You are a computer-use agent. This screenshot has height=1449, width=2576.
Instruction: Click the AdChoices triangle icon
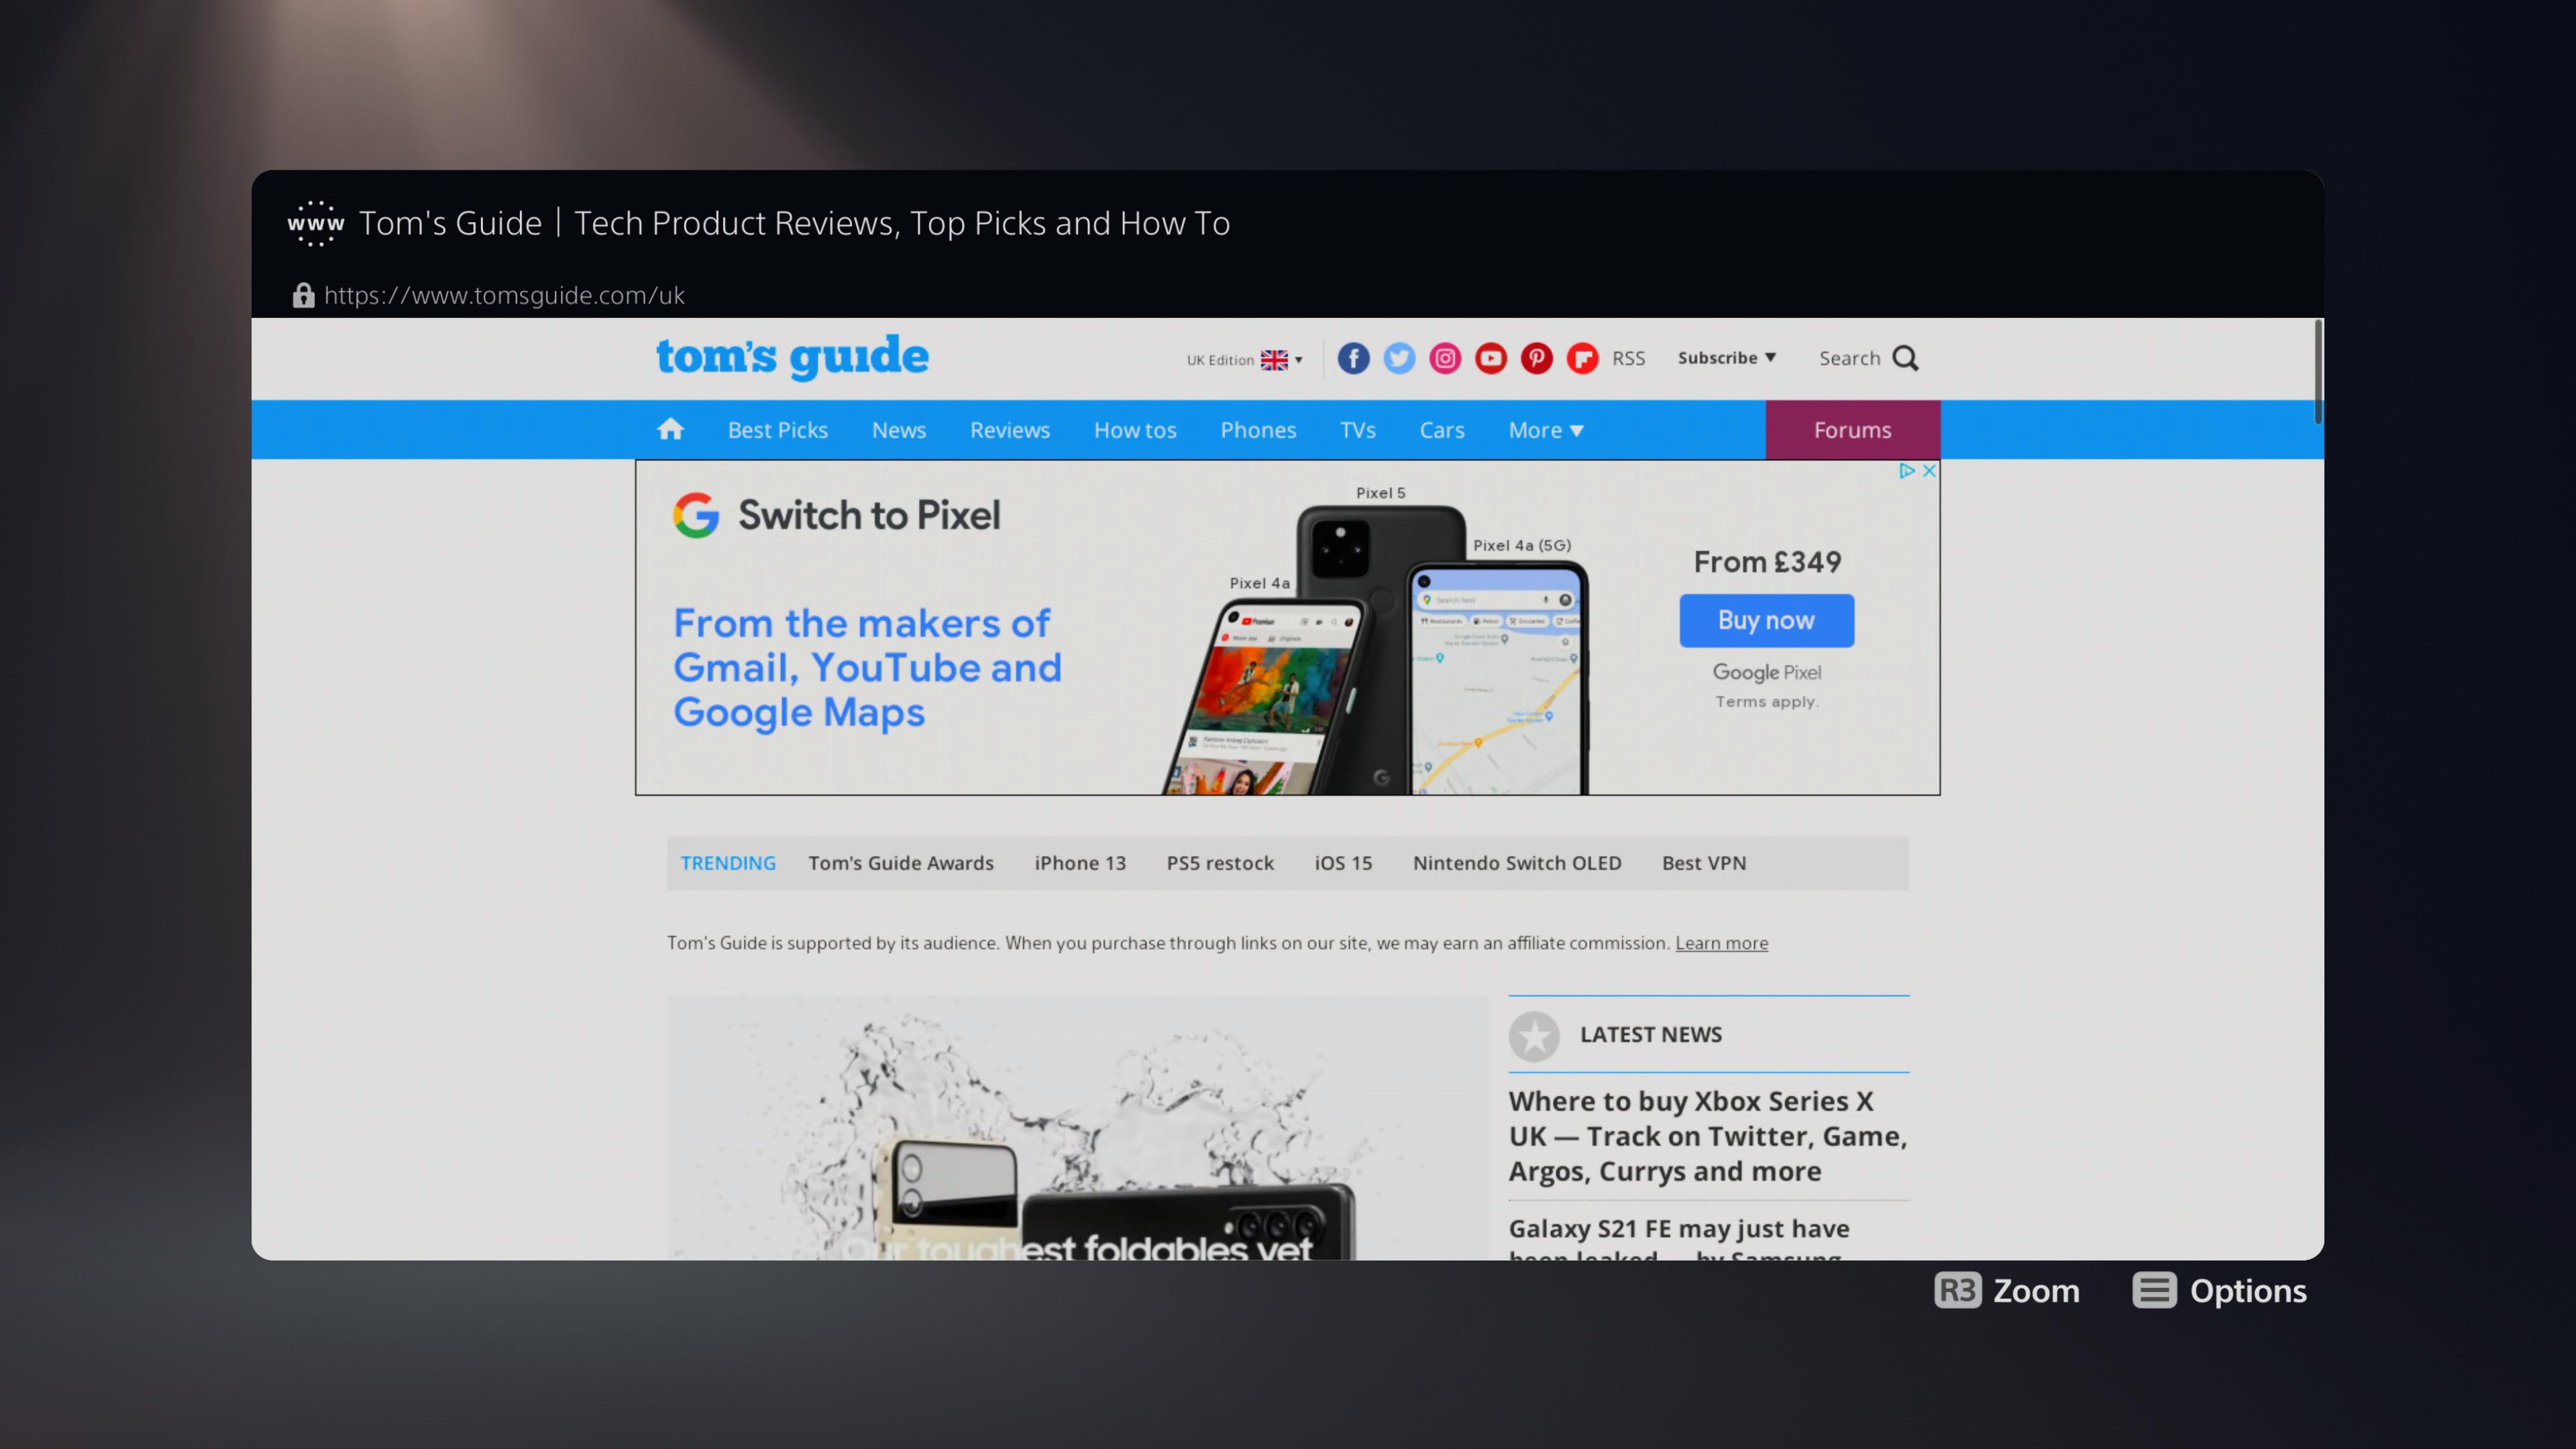coord(1907,470)
